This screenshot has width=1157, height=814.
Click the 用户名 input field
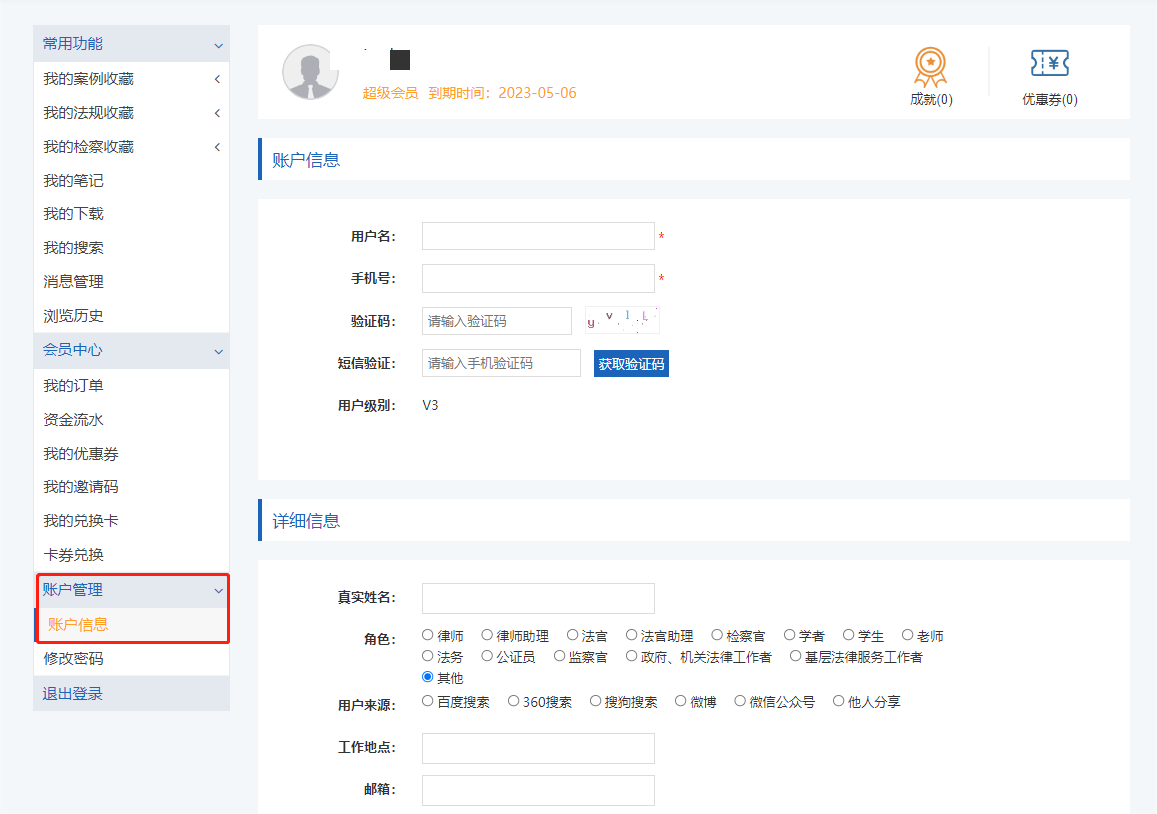[538, 236]
